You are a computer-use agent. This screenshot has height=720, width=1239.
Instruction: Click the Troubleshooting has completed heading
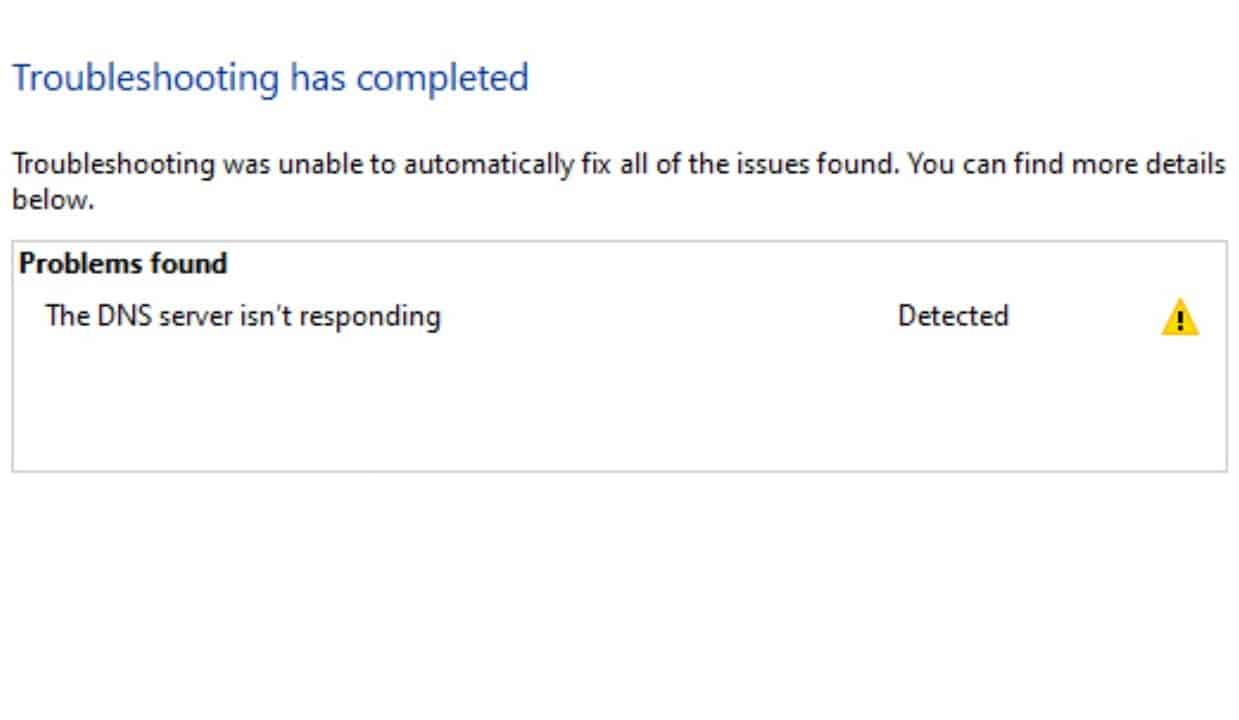coord(269,77)
